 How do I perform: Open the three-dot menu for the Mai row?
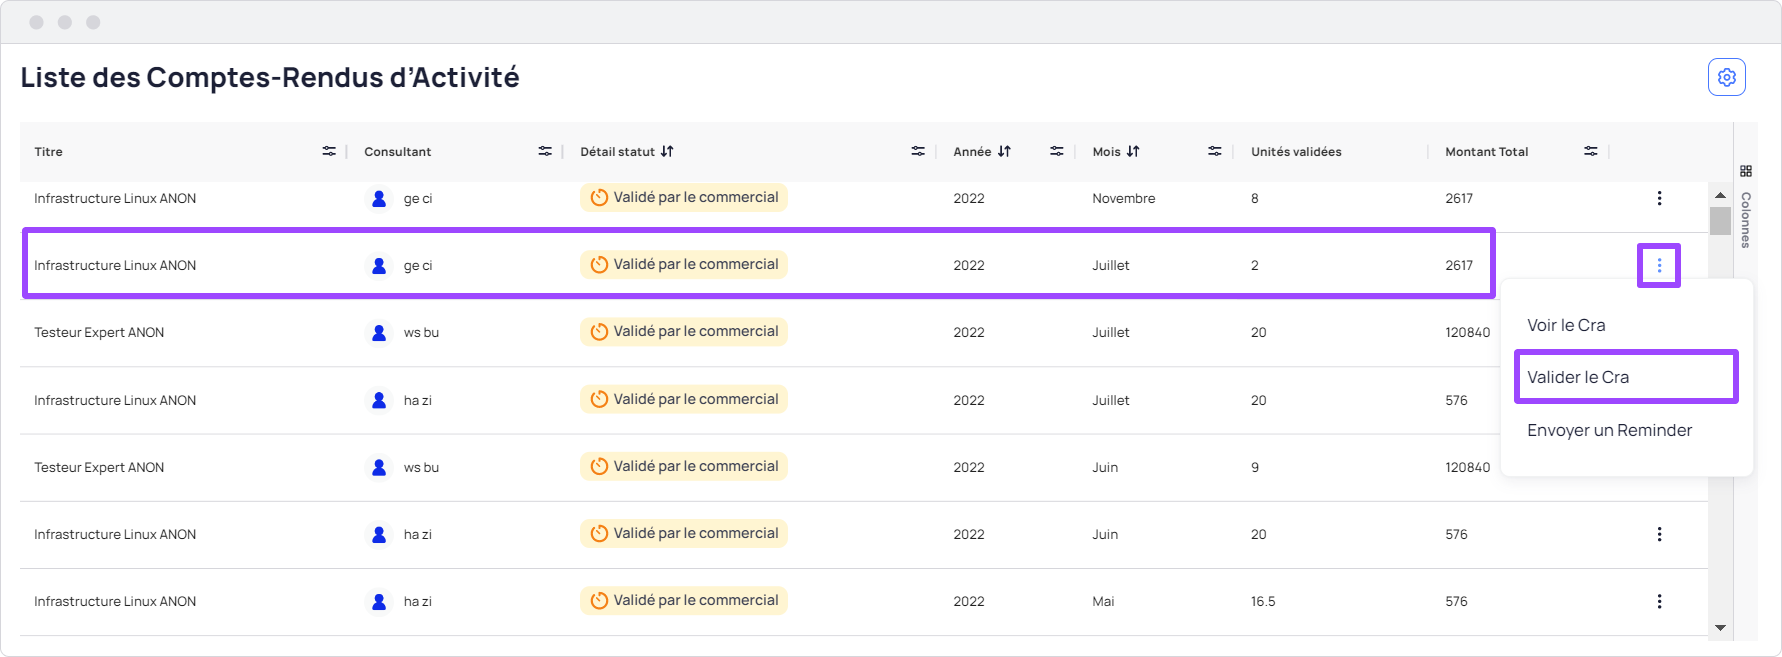[x=1659, y=601]
